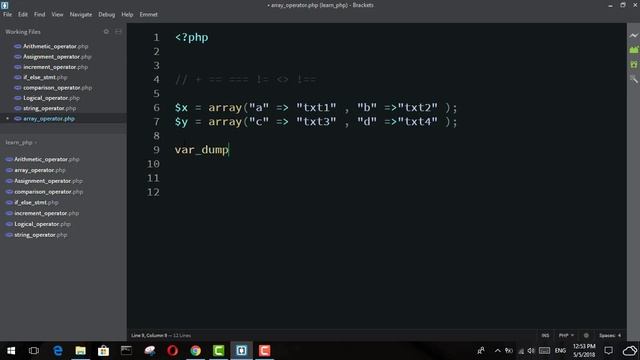
Task: Open if_else_stmt.php in the project tree
Action: click(36, 202)
